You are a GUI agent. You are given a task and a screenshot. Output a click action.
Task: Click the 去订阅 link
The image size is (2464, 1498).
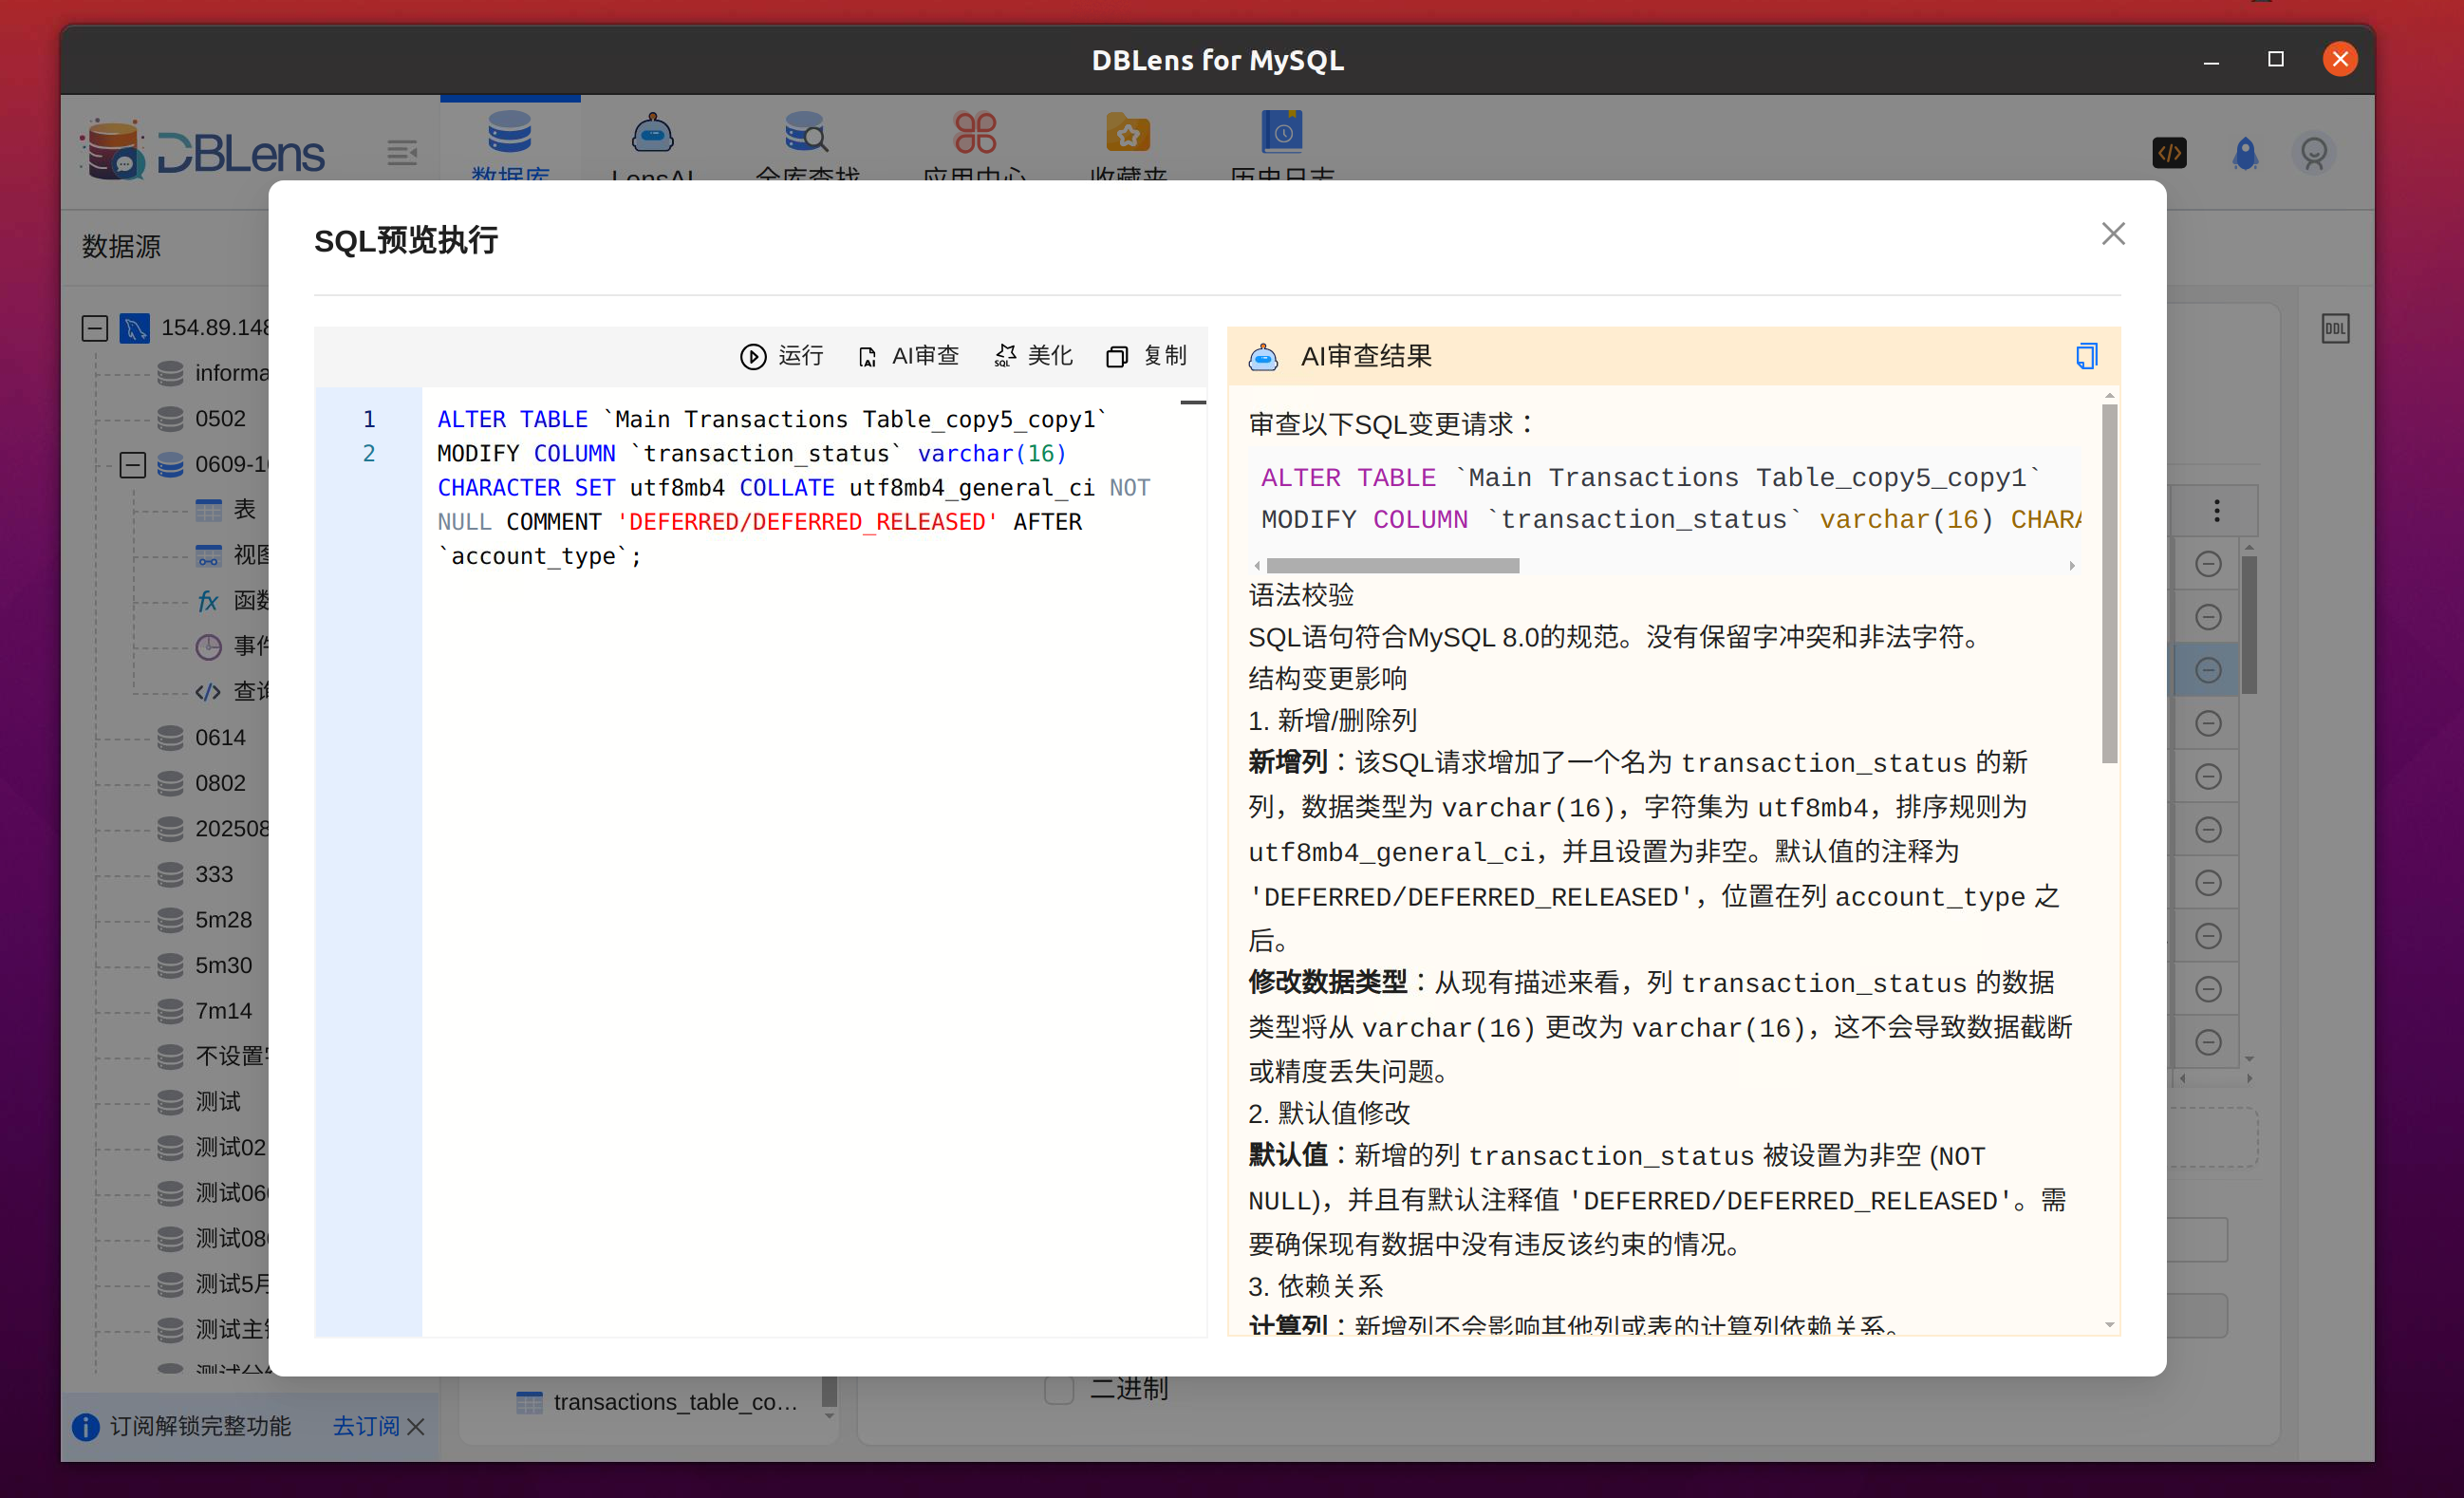(365, 1426)
